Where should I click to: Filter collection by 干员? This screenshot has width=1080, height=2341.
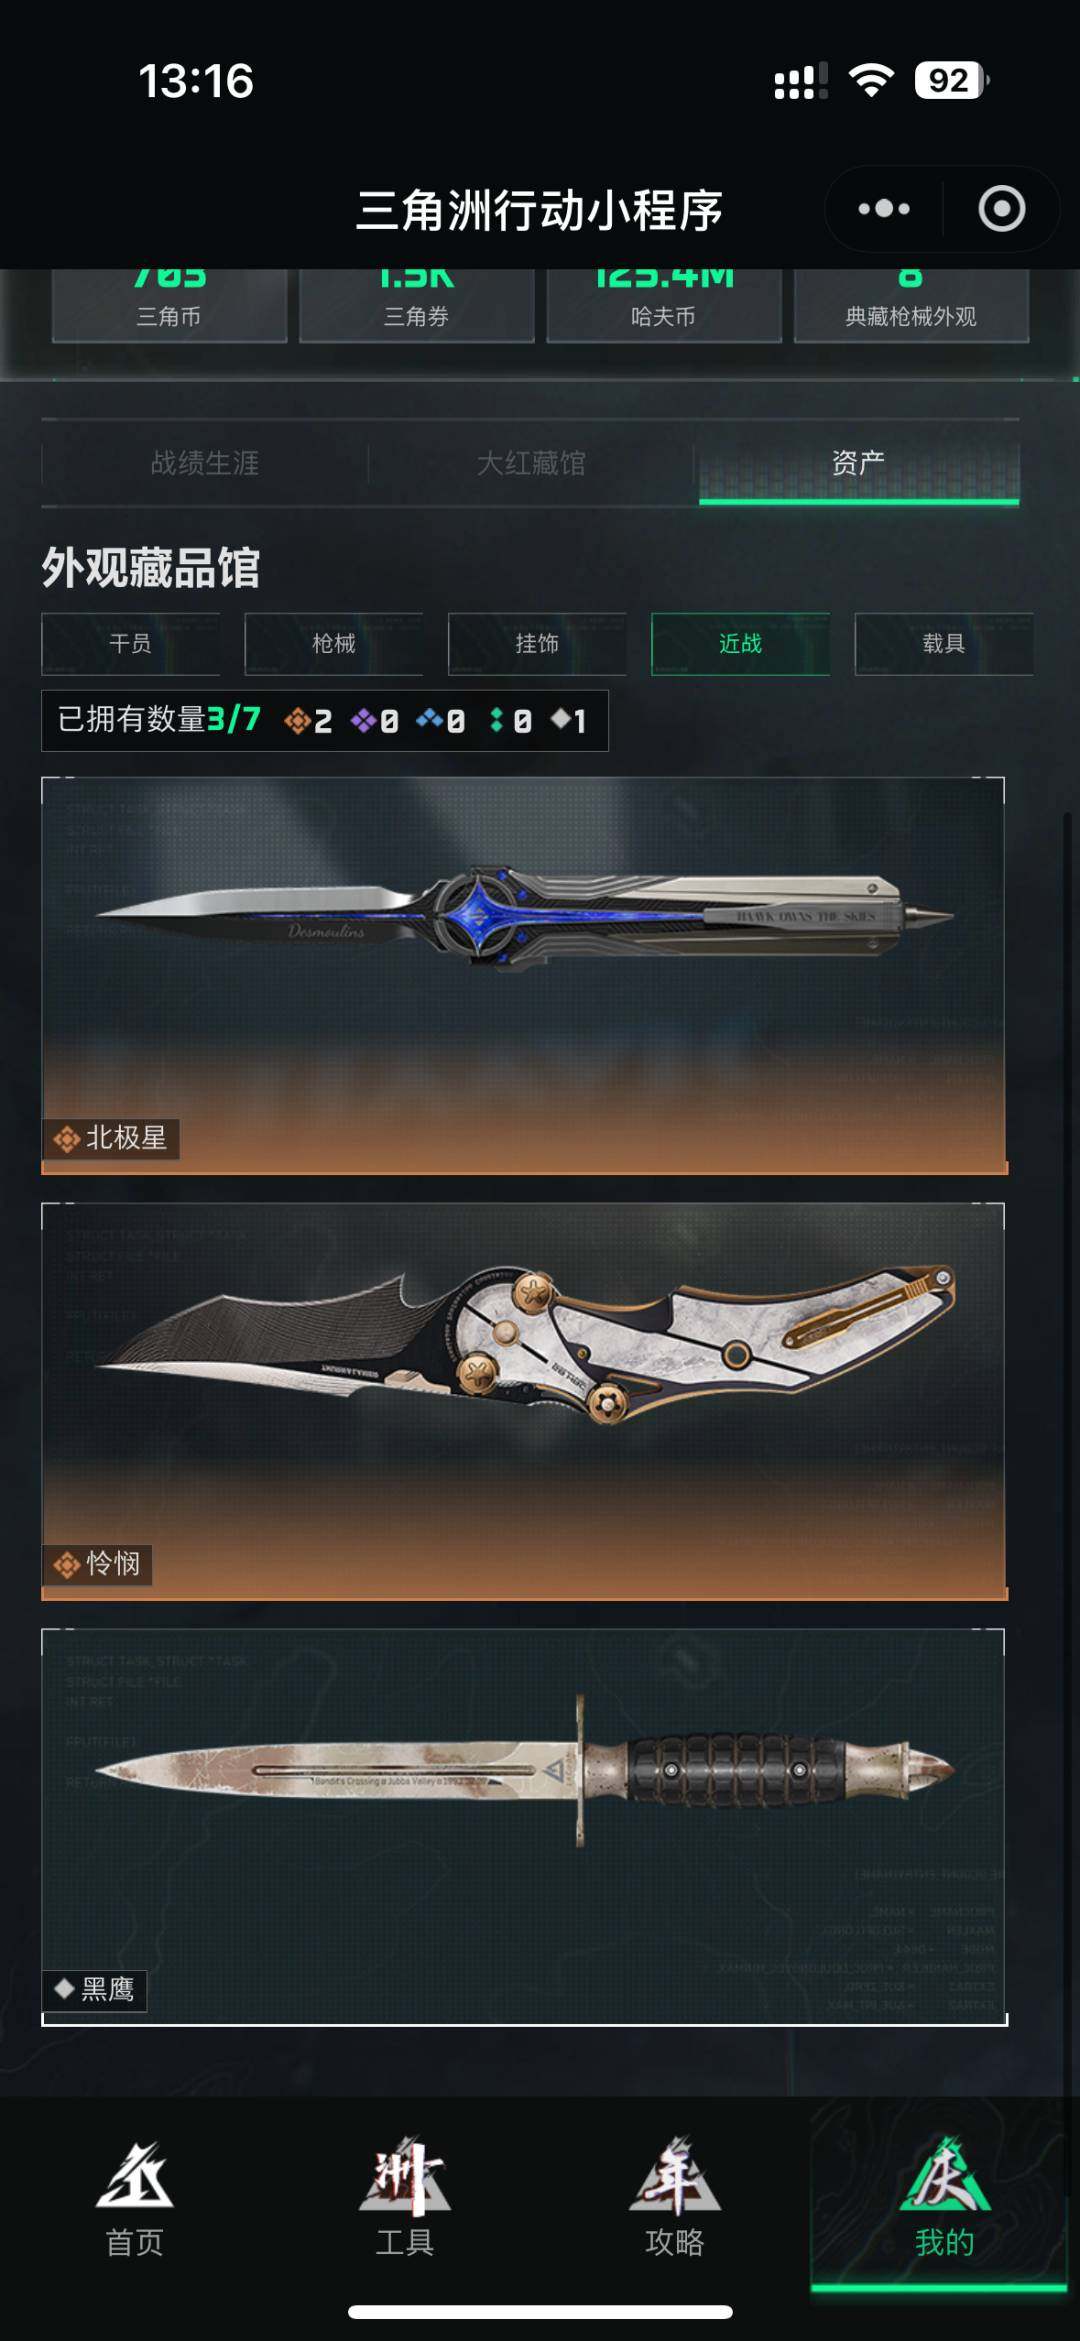point(131,644)
